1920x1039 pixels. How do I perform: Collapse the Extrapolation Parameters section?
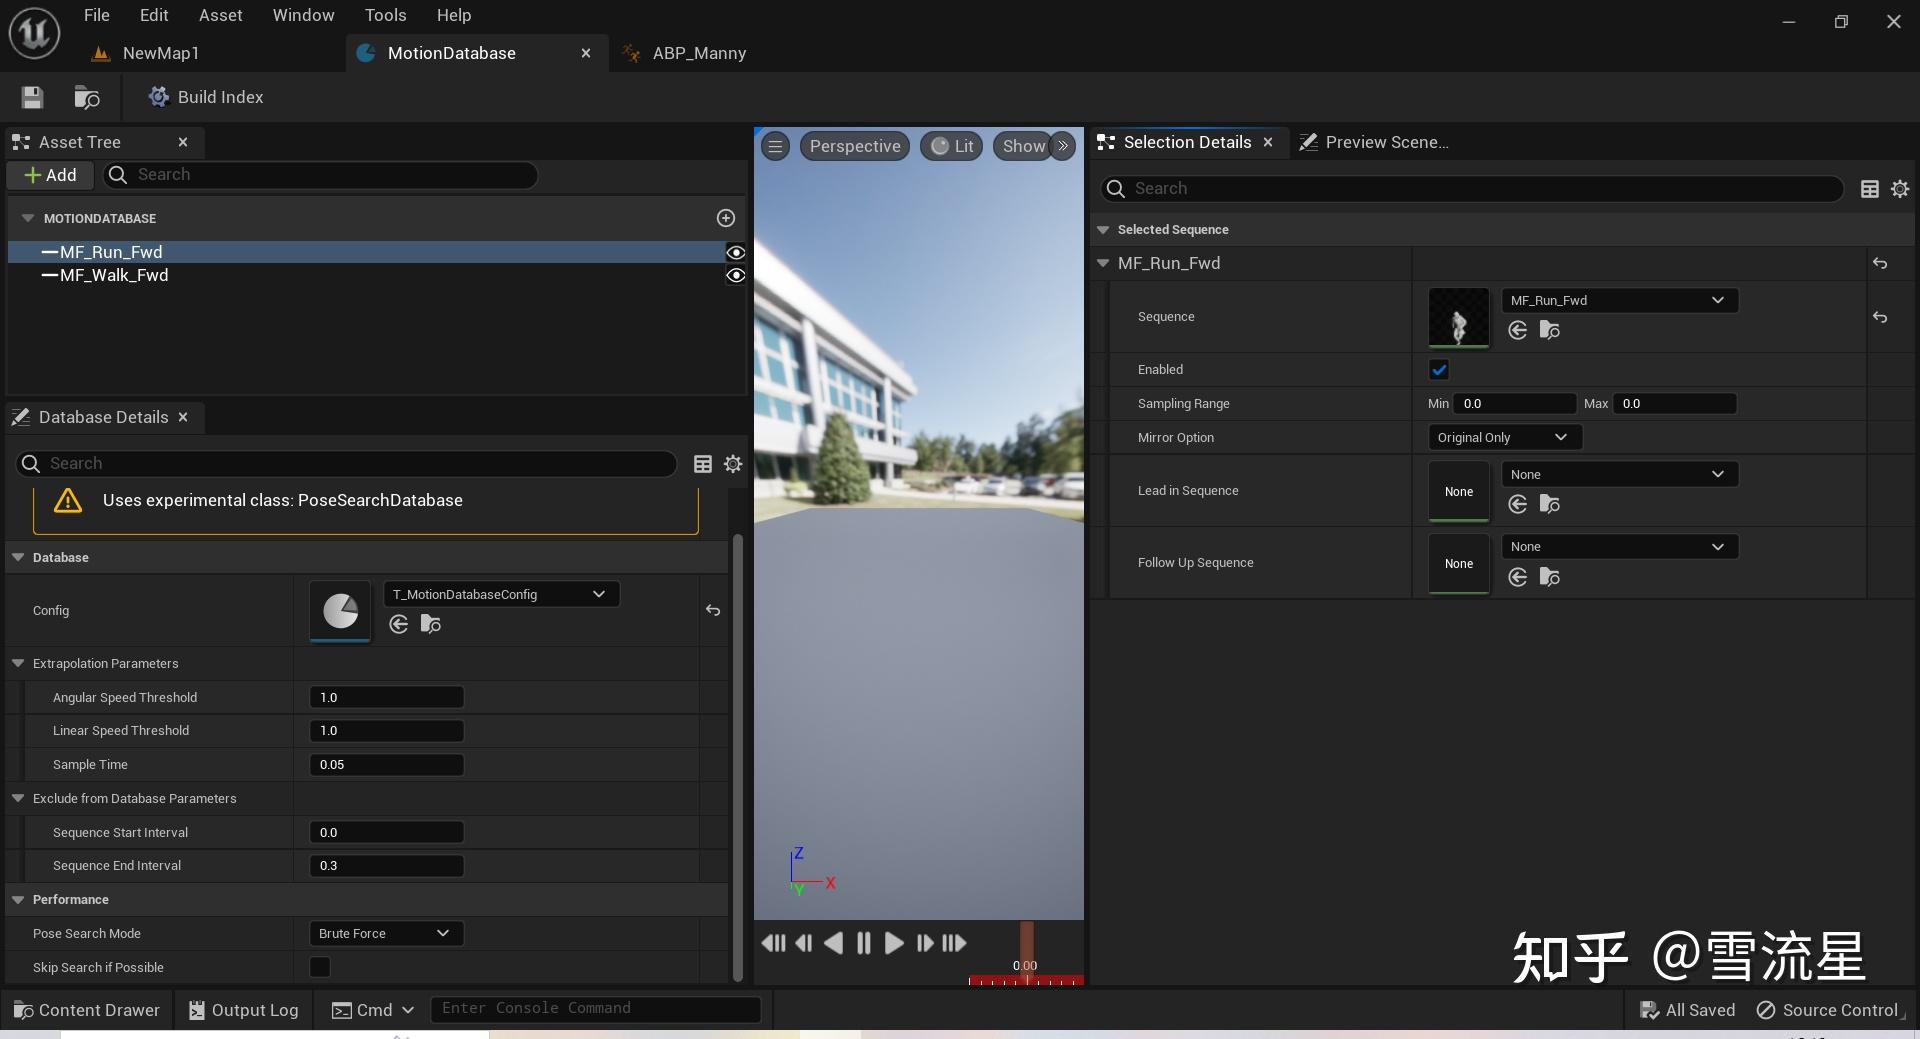(18, 664)
